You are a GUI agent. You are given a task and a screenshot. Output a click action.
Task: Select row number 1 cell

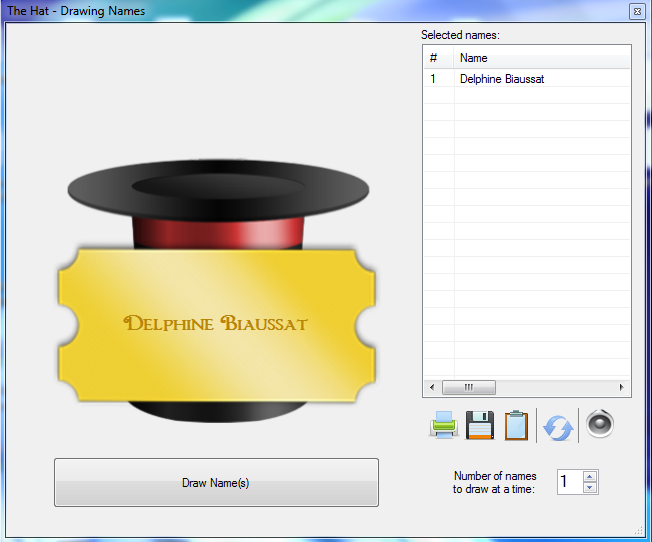click(x=439, y=79)
